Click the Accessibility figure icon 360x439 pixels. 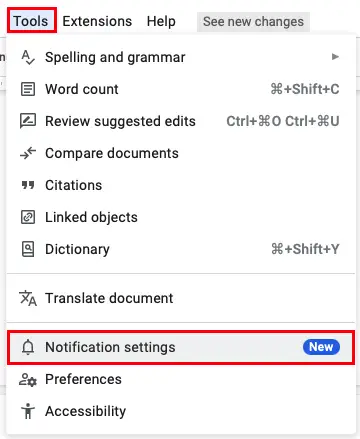point(28,411)
